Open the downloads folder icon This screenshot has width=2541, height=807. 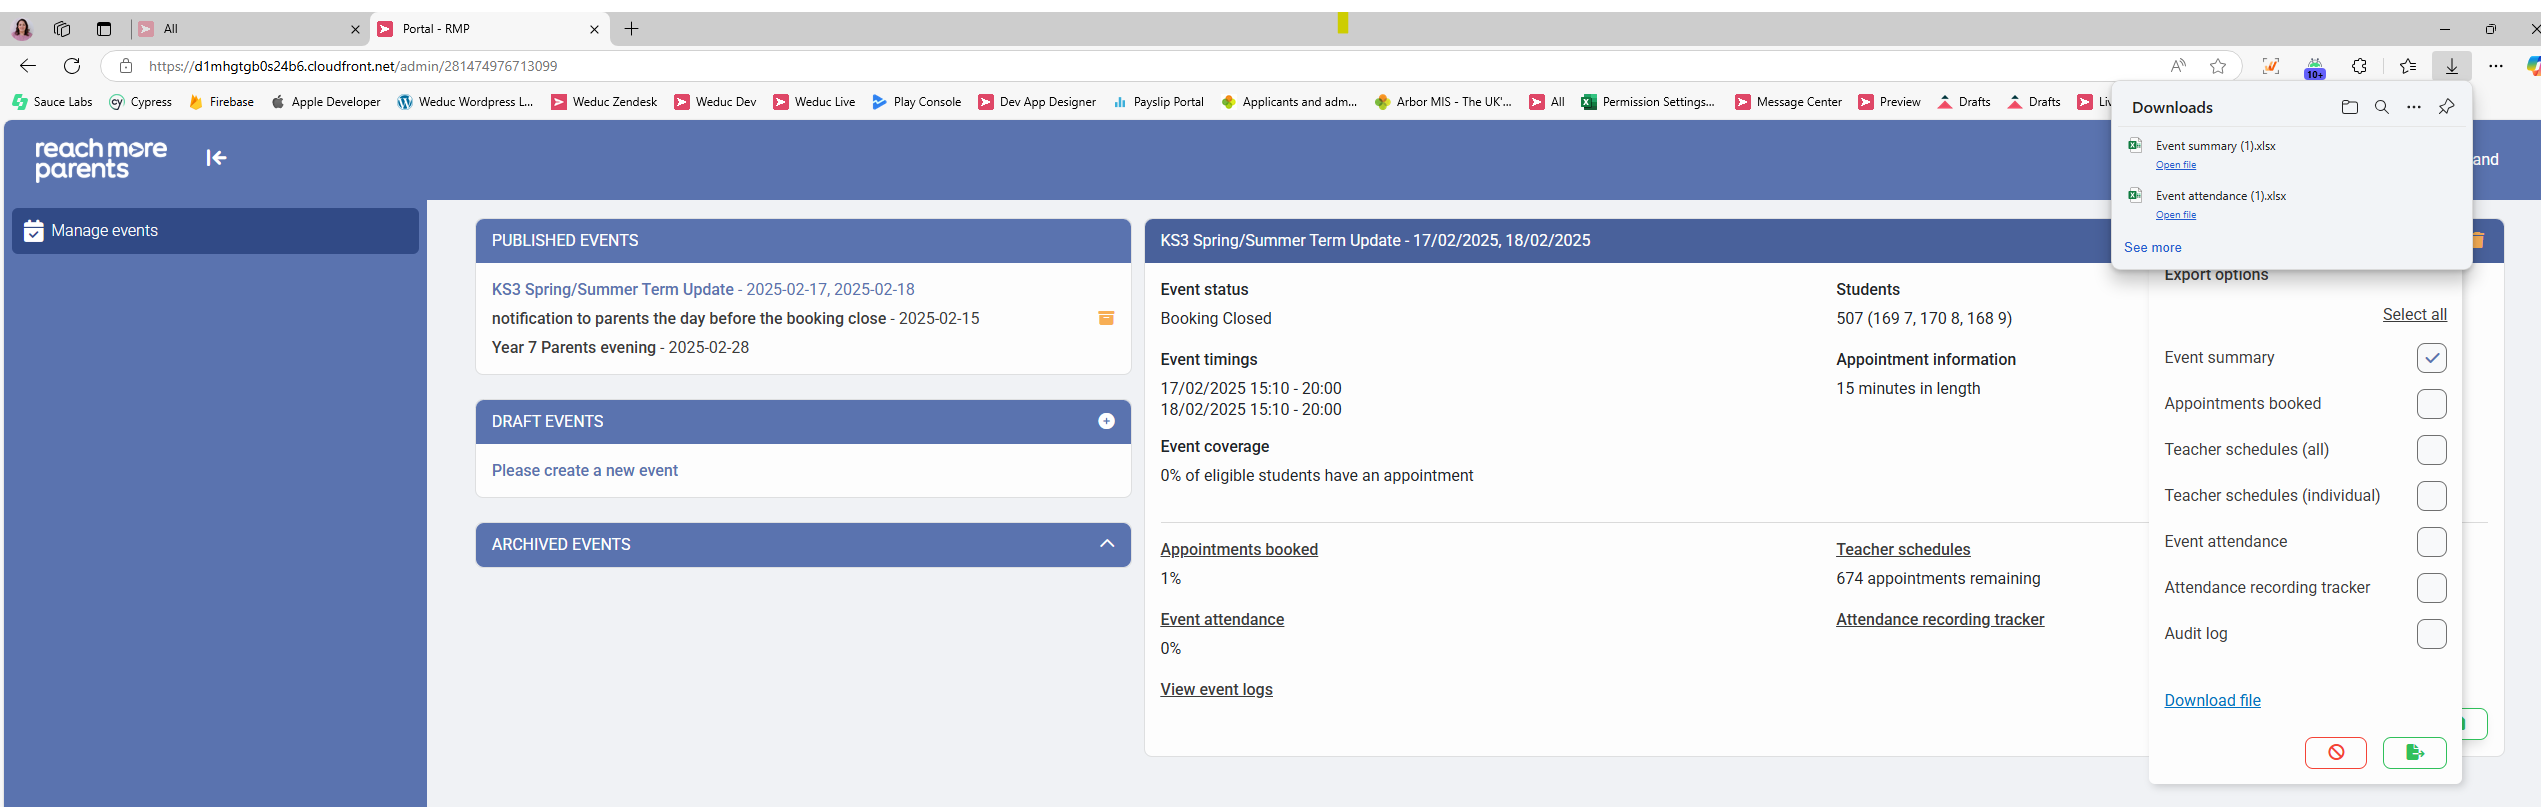point(2349,107)
